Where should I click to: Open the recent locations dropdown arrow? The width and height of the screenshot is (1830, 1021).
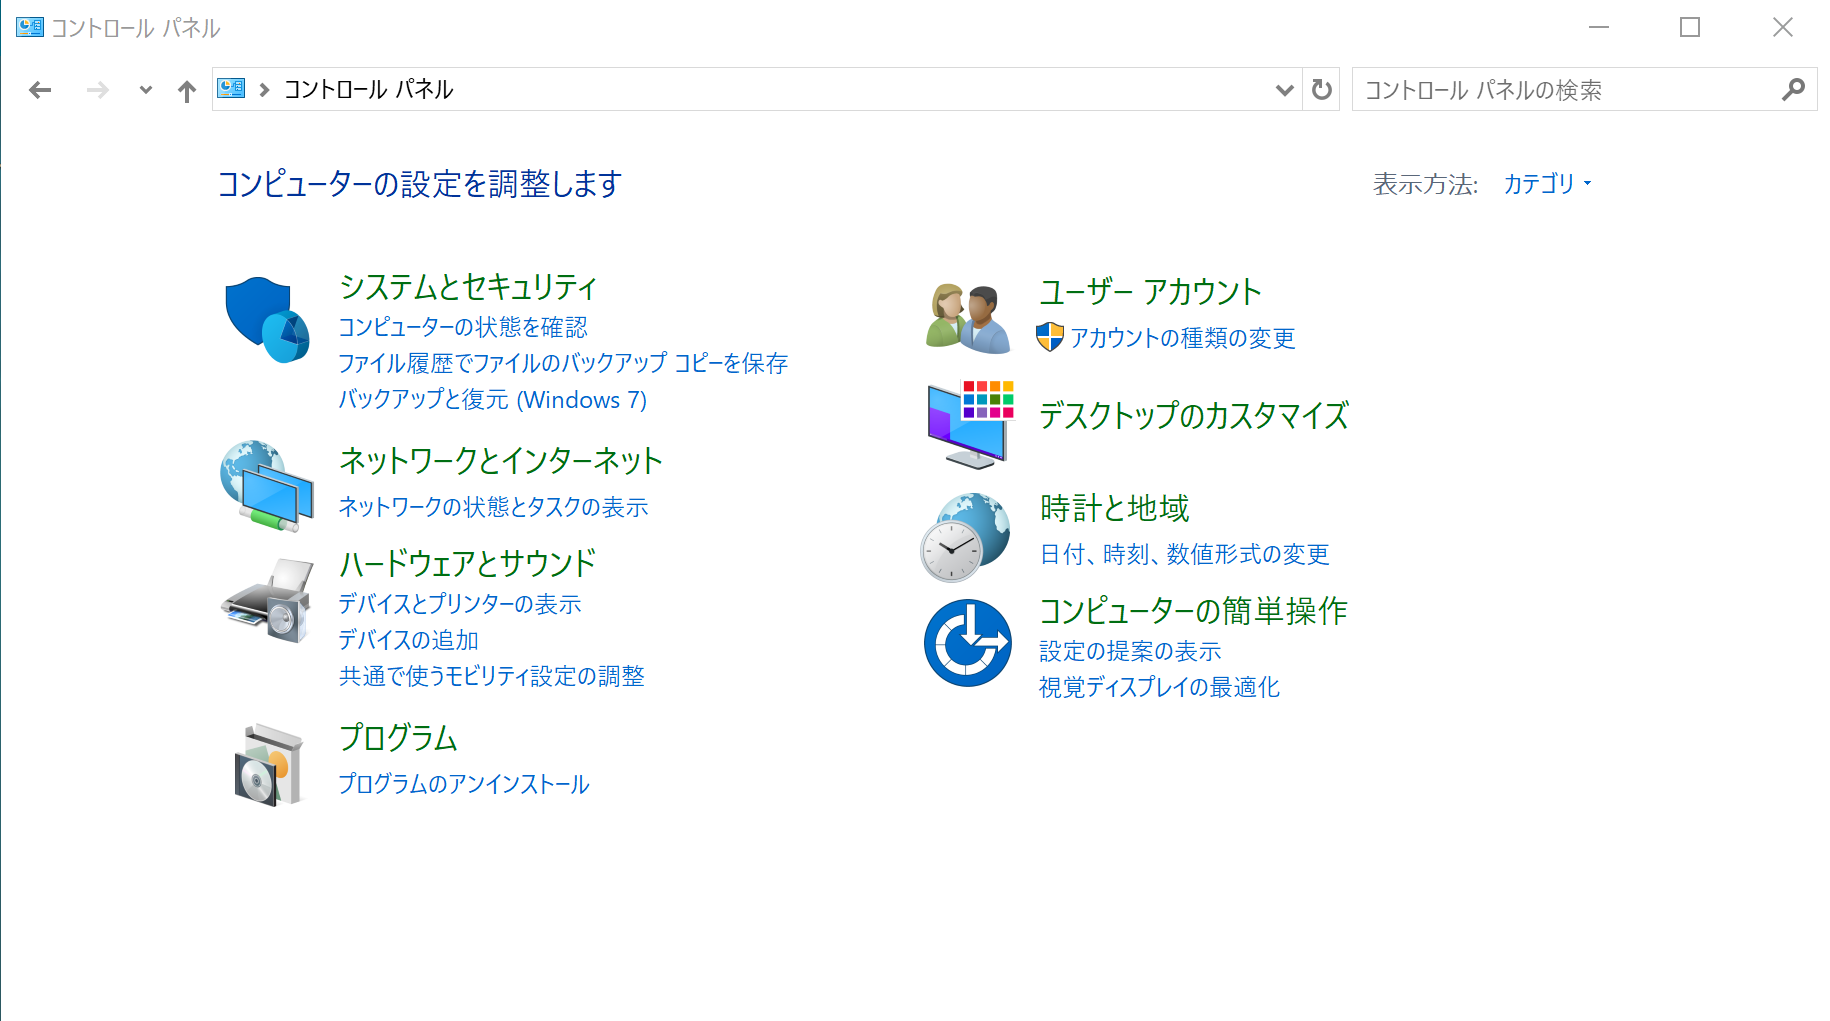pos(146,90)
